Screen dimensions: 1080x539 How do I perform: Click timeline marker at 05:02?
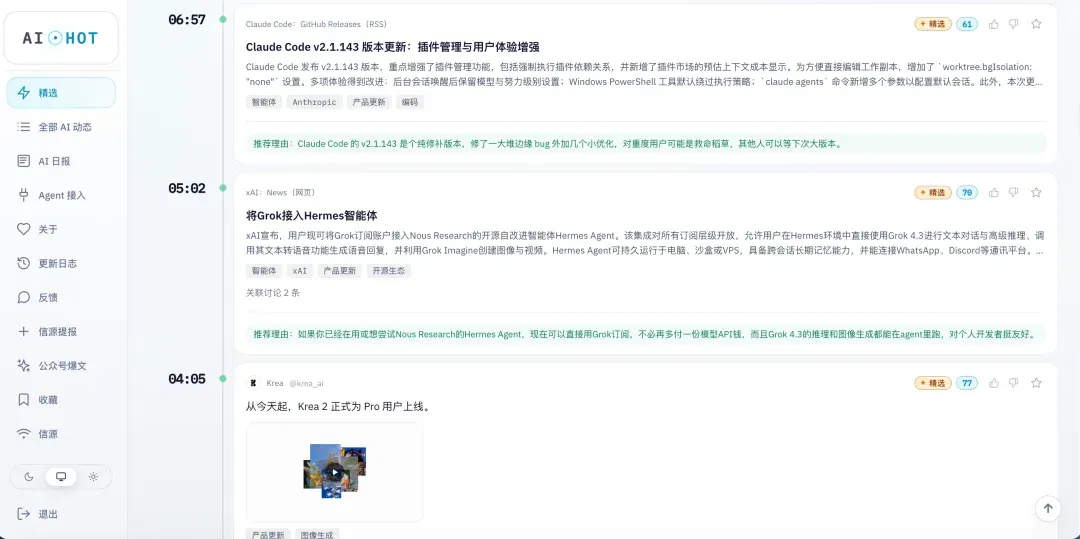222,188
